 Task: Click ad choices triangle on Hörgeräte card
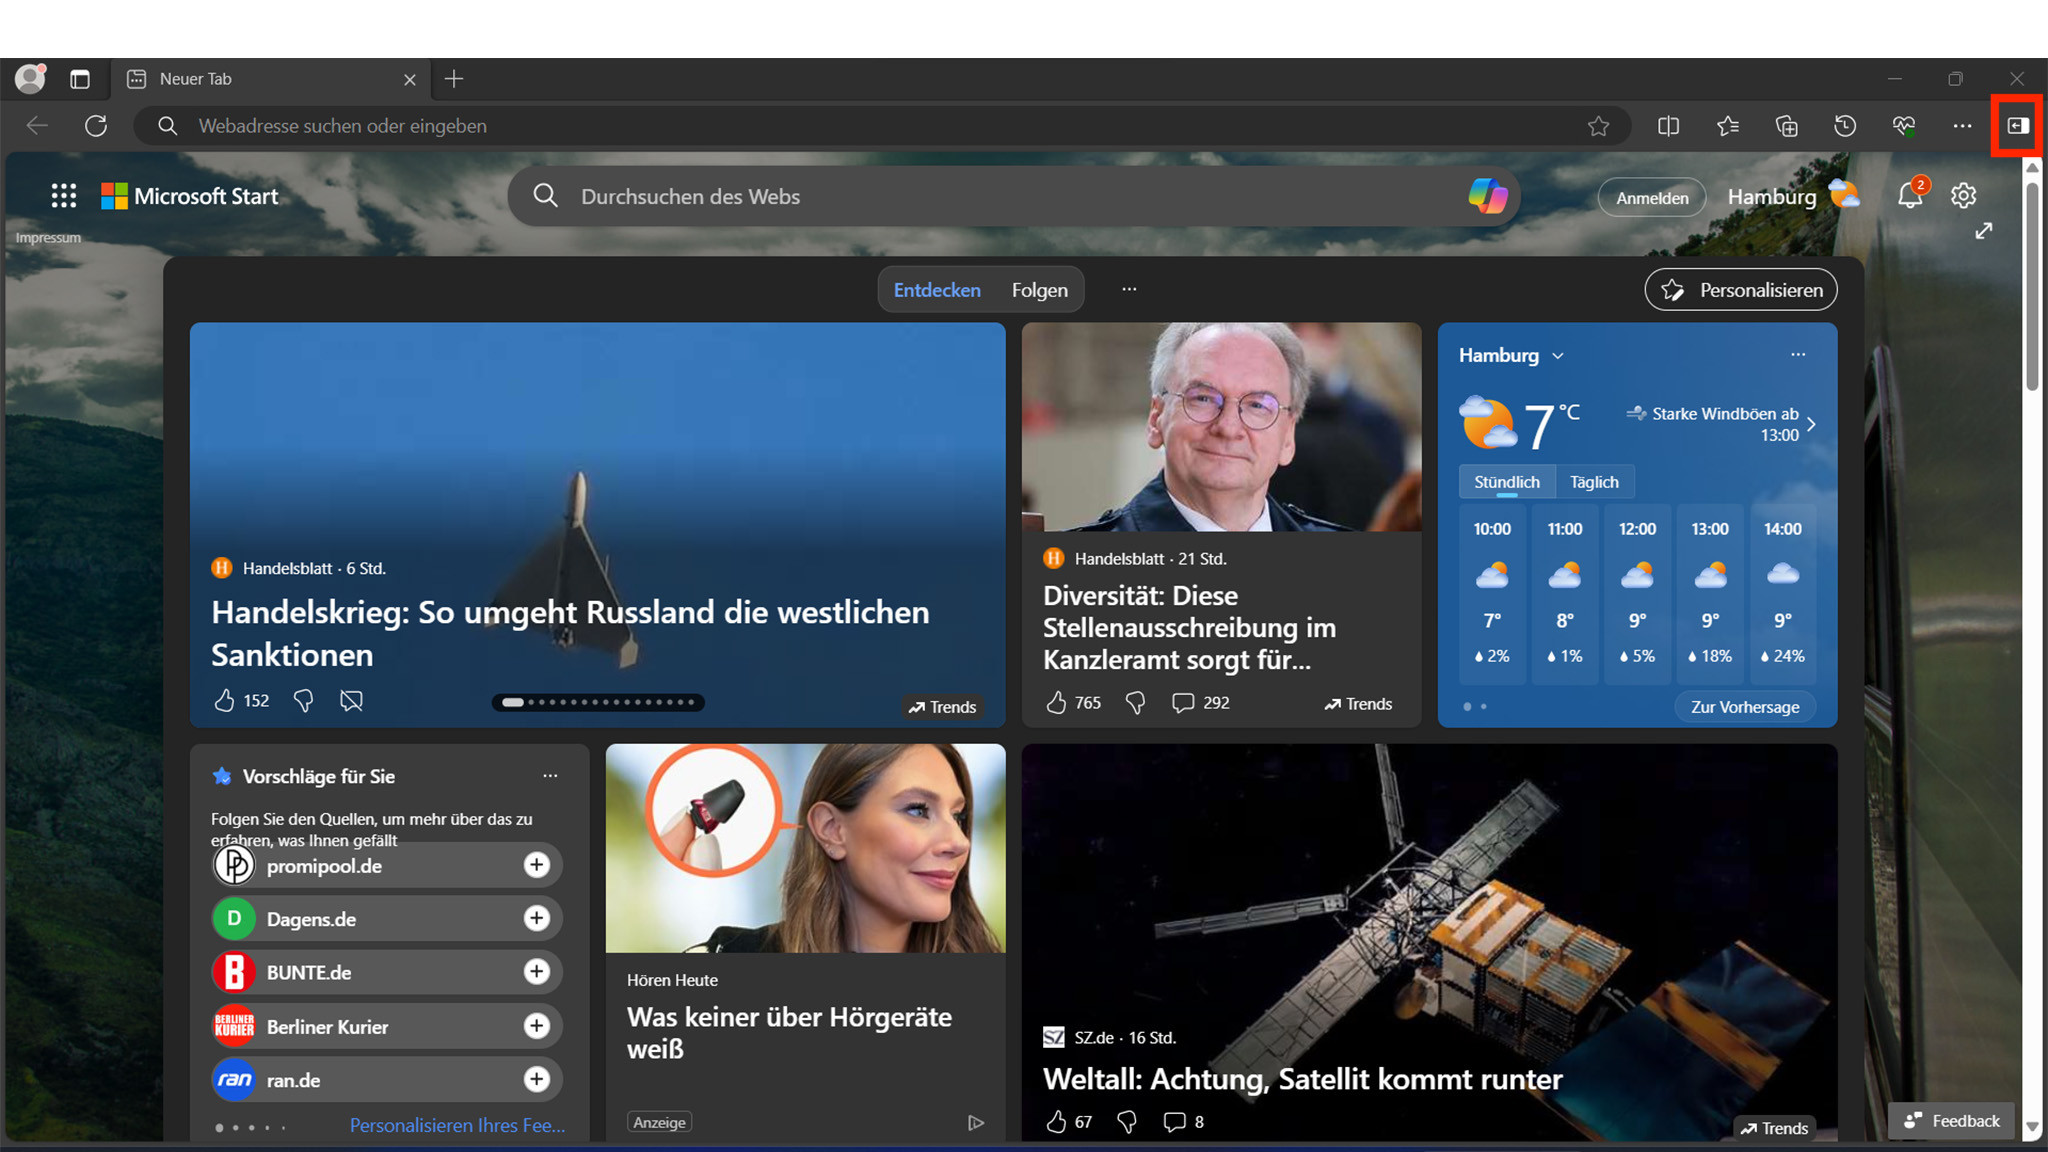975,1123
